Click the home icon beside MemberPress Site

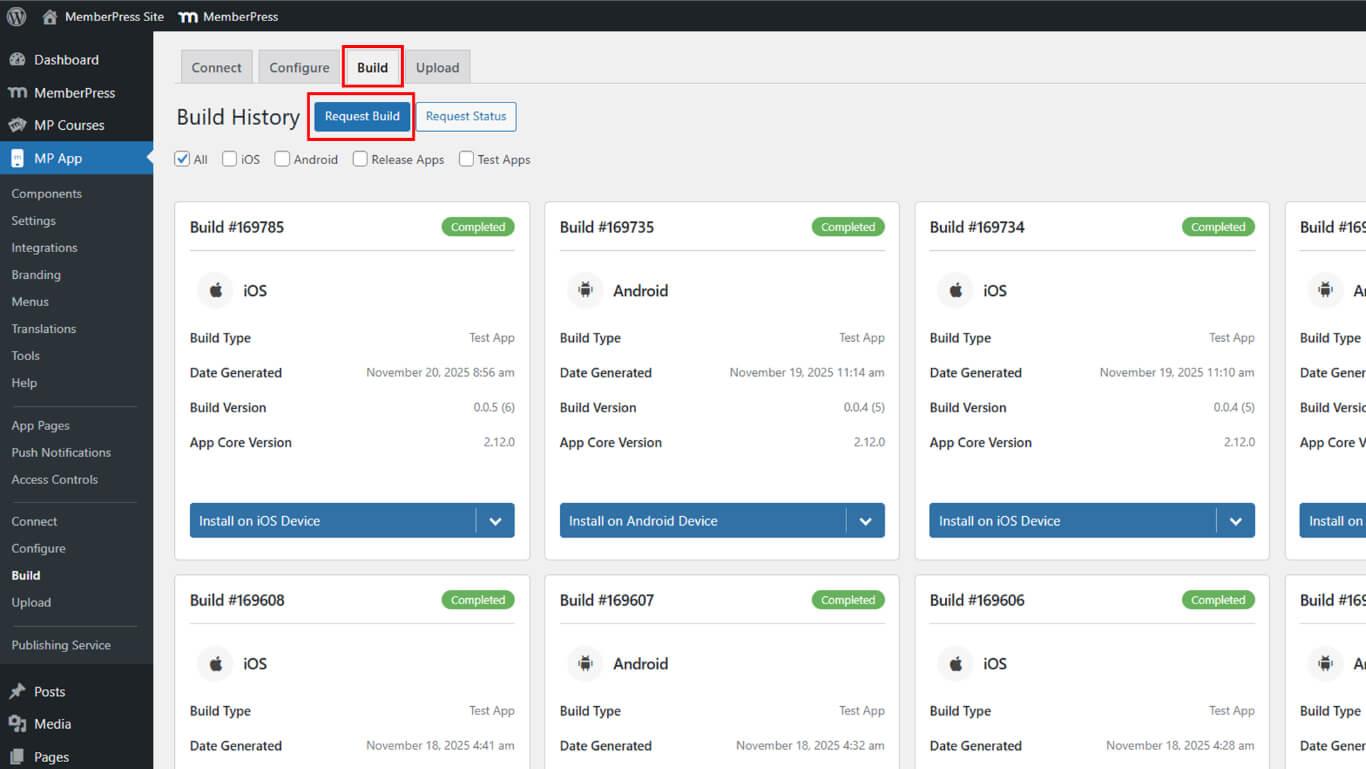pyautogui.click(x=50, y=16)
